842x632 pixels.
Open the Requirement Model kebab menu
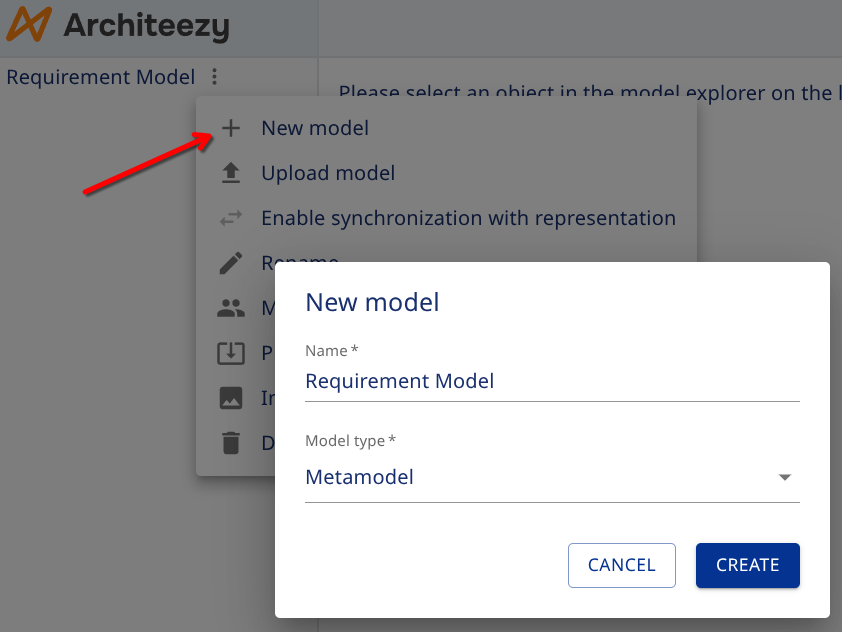click(213, 77)
